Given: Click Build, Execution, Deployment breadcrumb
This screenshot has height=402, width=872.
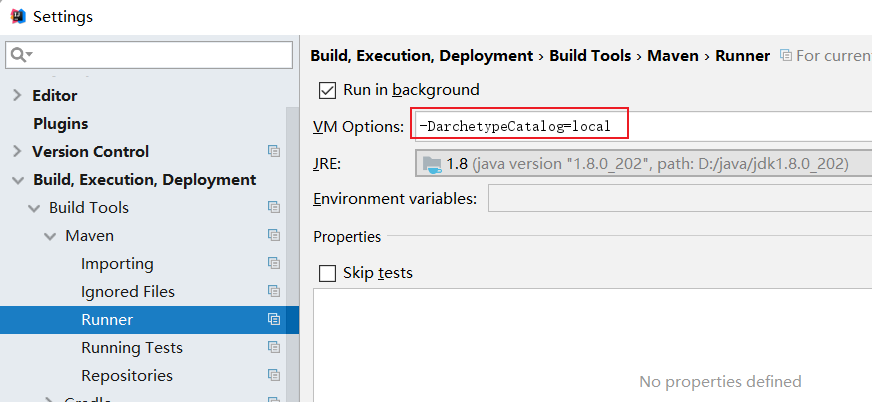Looking at the screenshot, I should click(x=422, y=56).
